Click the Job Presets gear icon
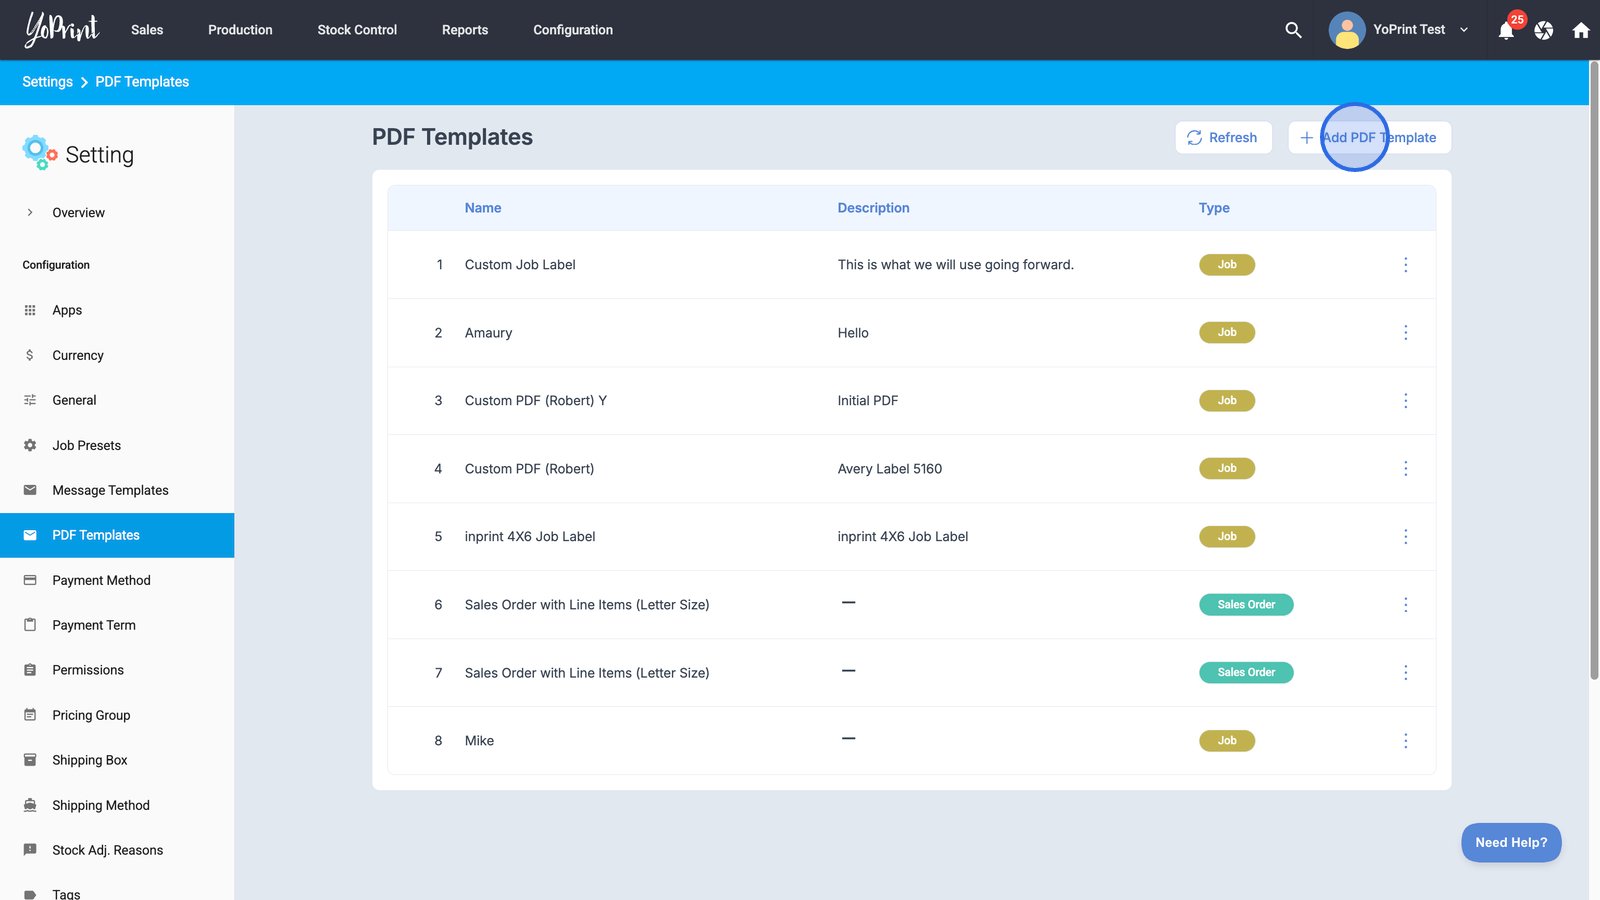The image size is (1600, 900). pos(30,445)
